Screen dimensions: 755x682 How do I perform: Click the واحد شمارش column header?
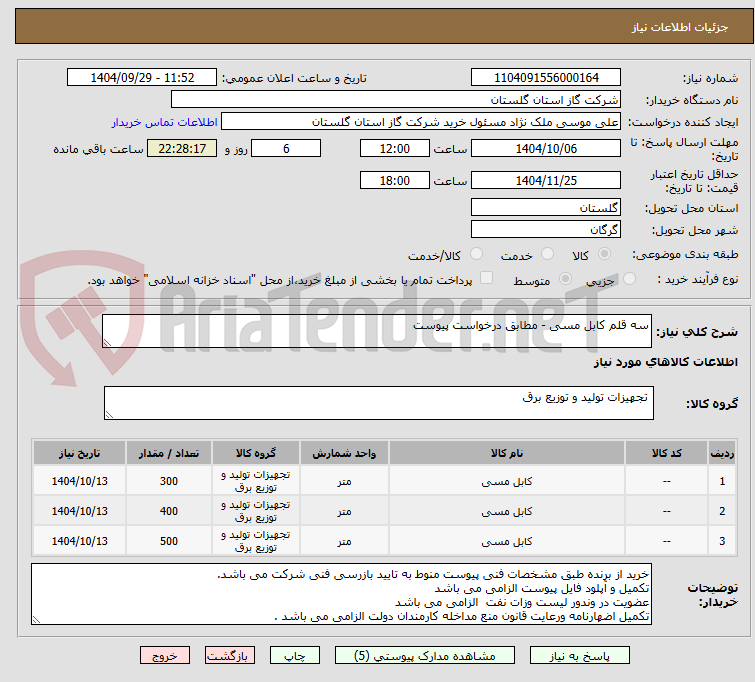pos(344,453)
